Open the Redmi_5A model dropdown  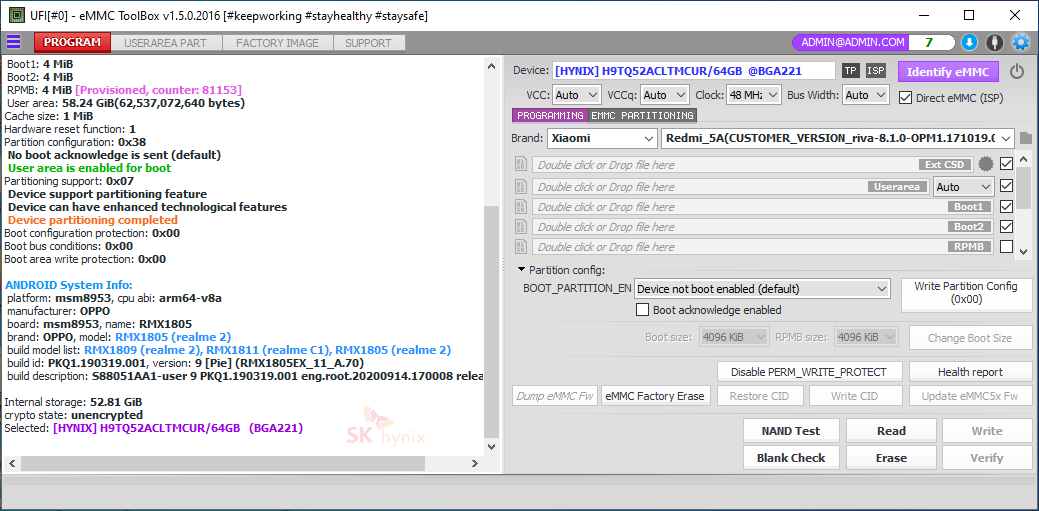(x=838, y=139)
